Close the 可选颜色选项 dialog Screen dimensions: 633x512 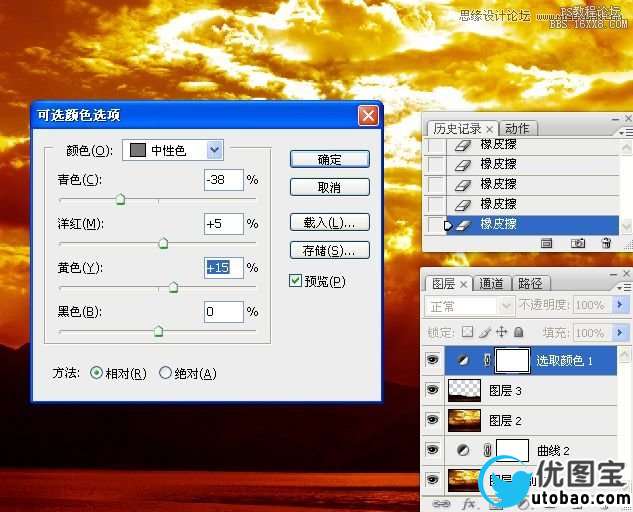pyautogui.click(x=368, y=116)
